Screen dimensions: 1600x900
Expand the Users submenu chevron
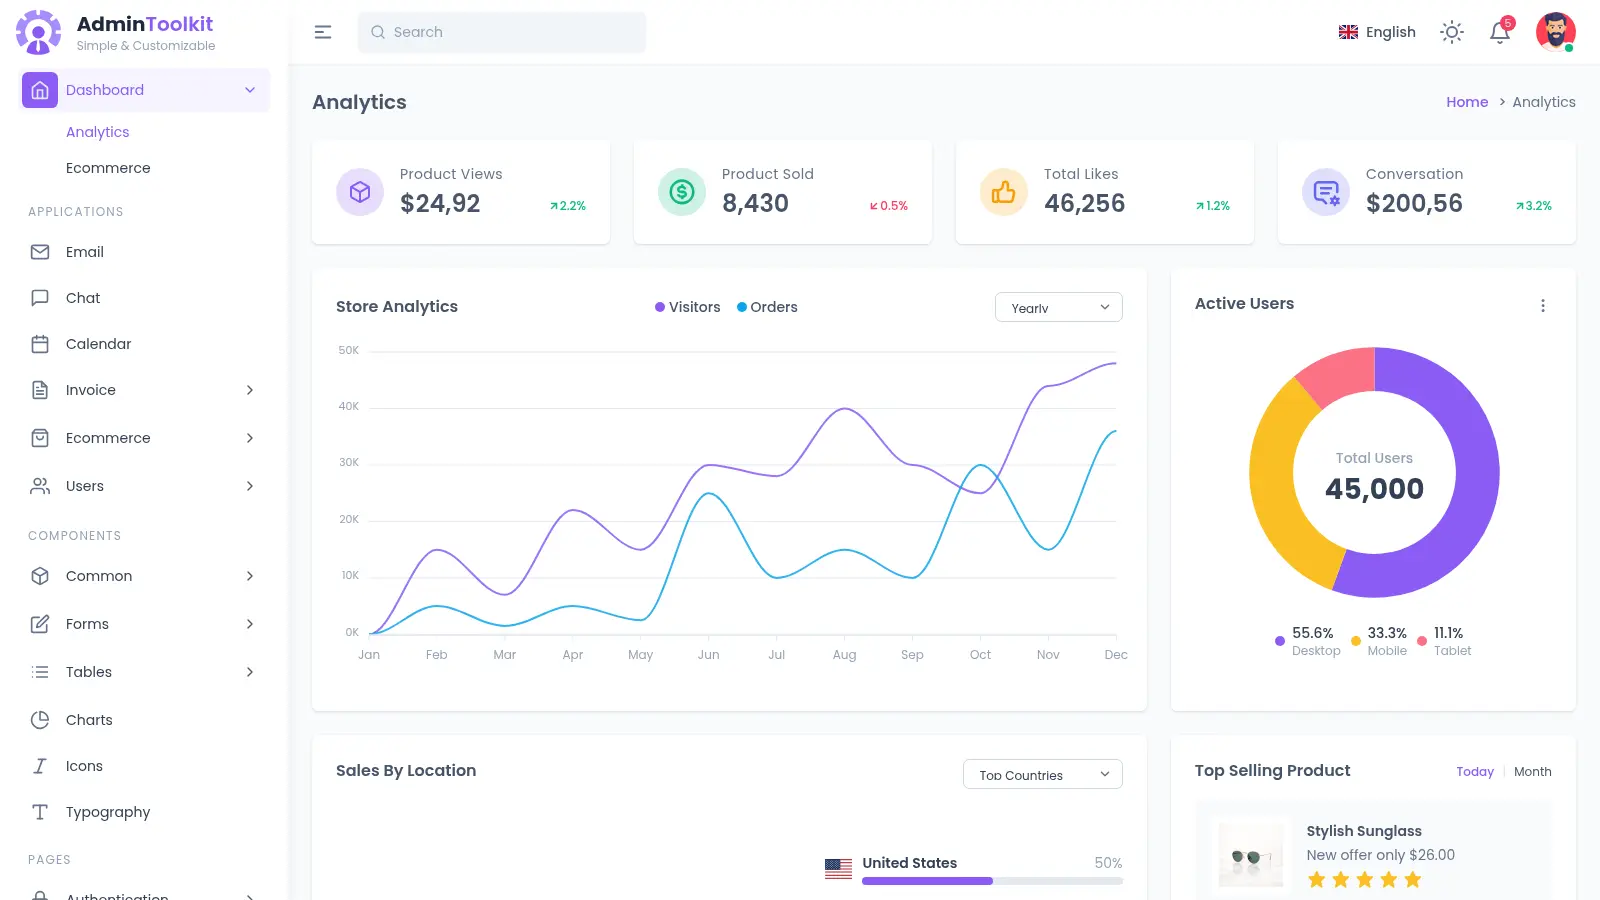click(x=250, y=486)
